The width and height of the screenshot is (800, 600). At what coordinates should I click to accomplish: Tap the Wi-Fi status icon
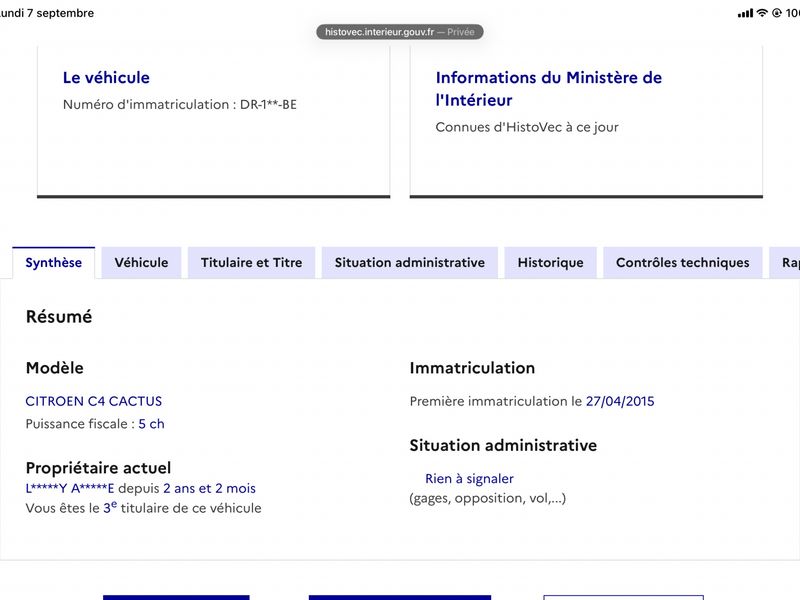(762, 13)
